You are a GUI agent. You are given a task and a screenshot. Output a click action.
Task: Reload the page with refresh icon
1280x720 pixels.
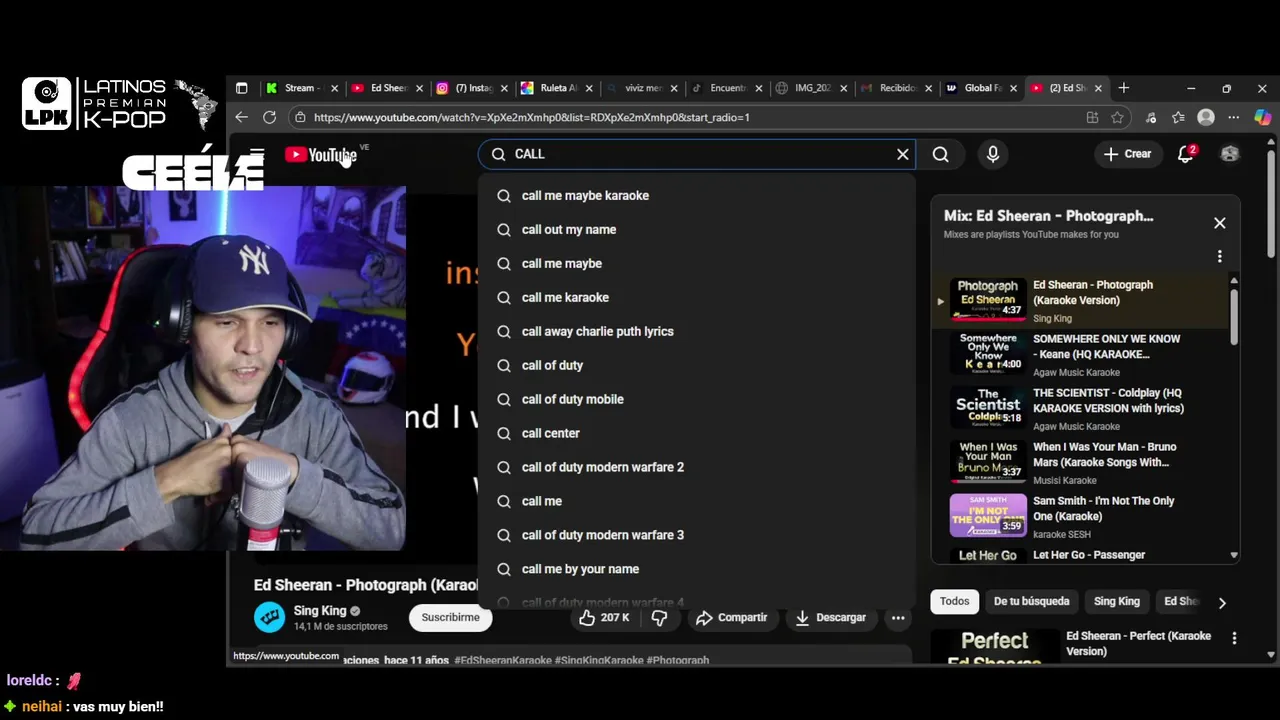[269, 117]
